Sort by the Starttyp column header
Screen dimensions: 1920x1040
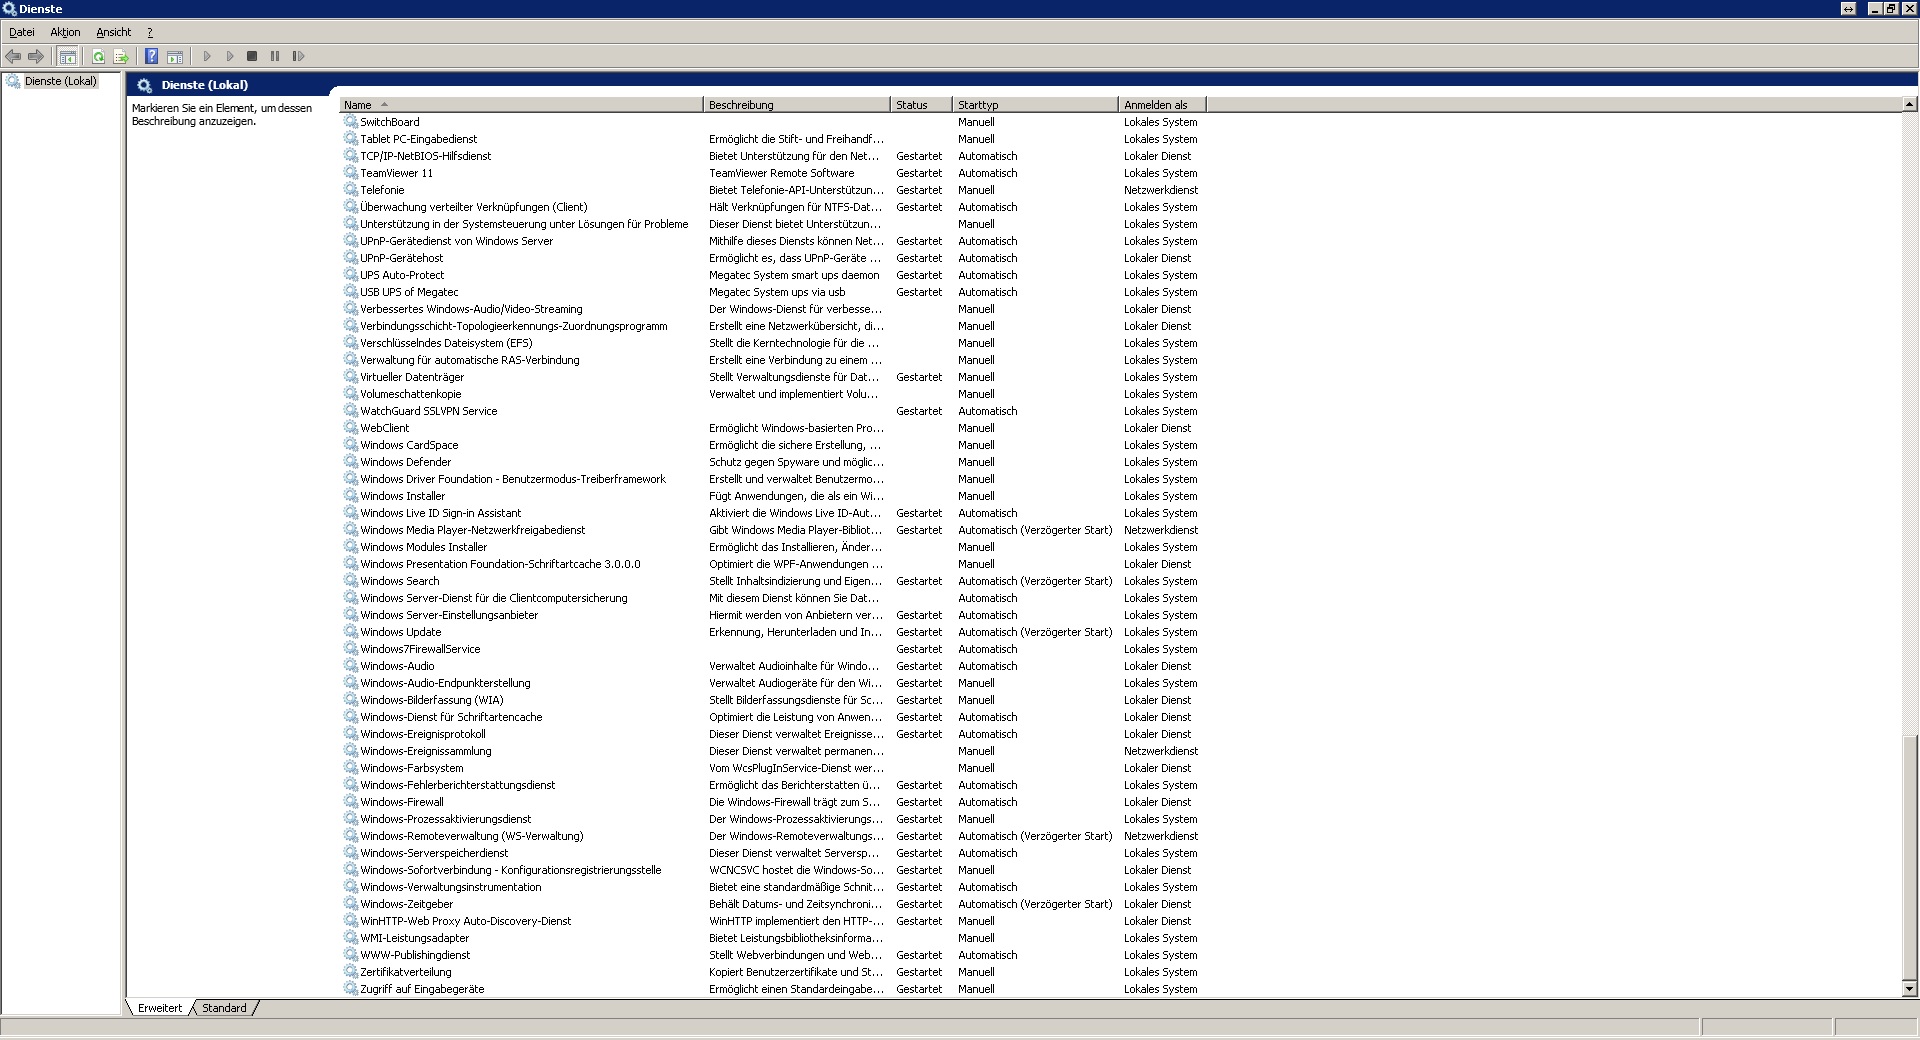click(x=1034, y=105)
